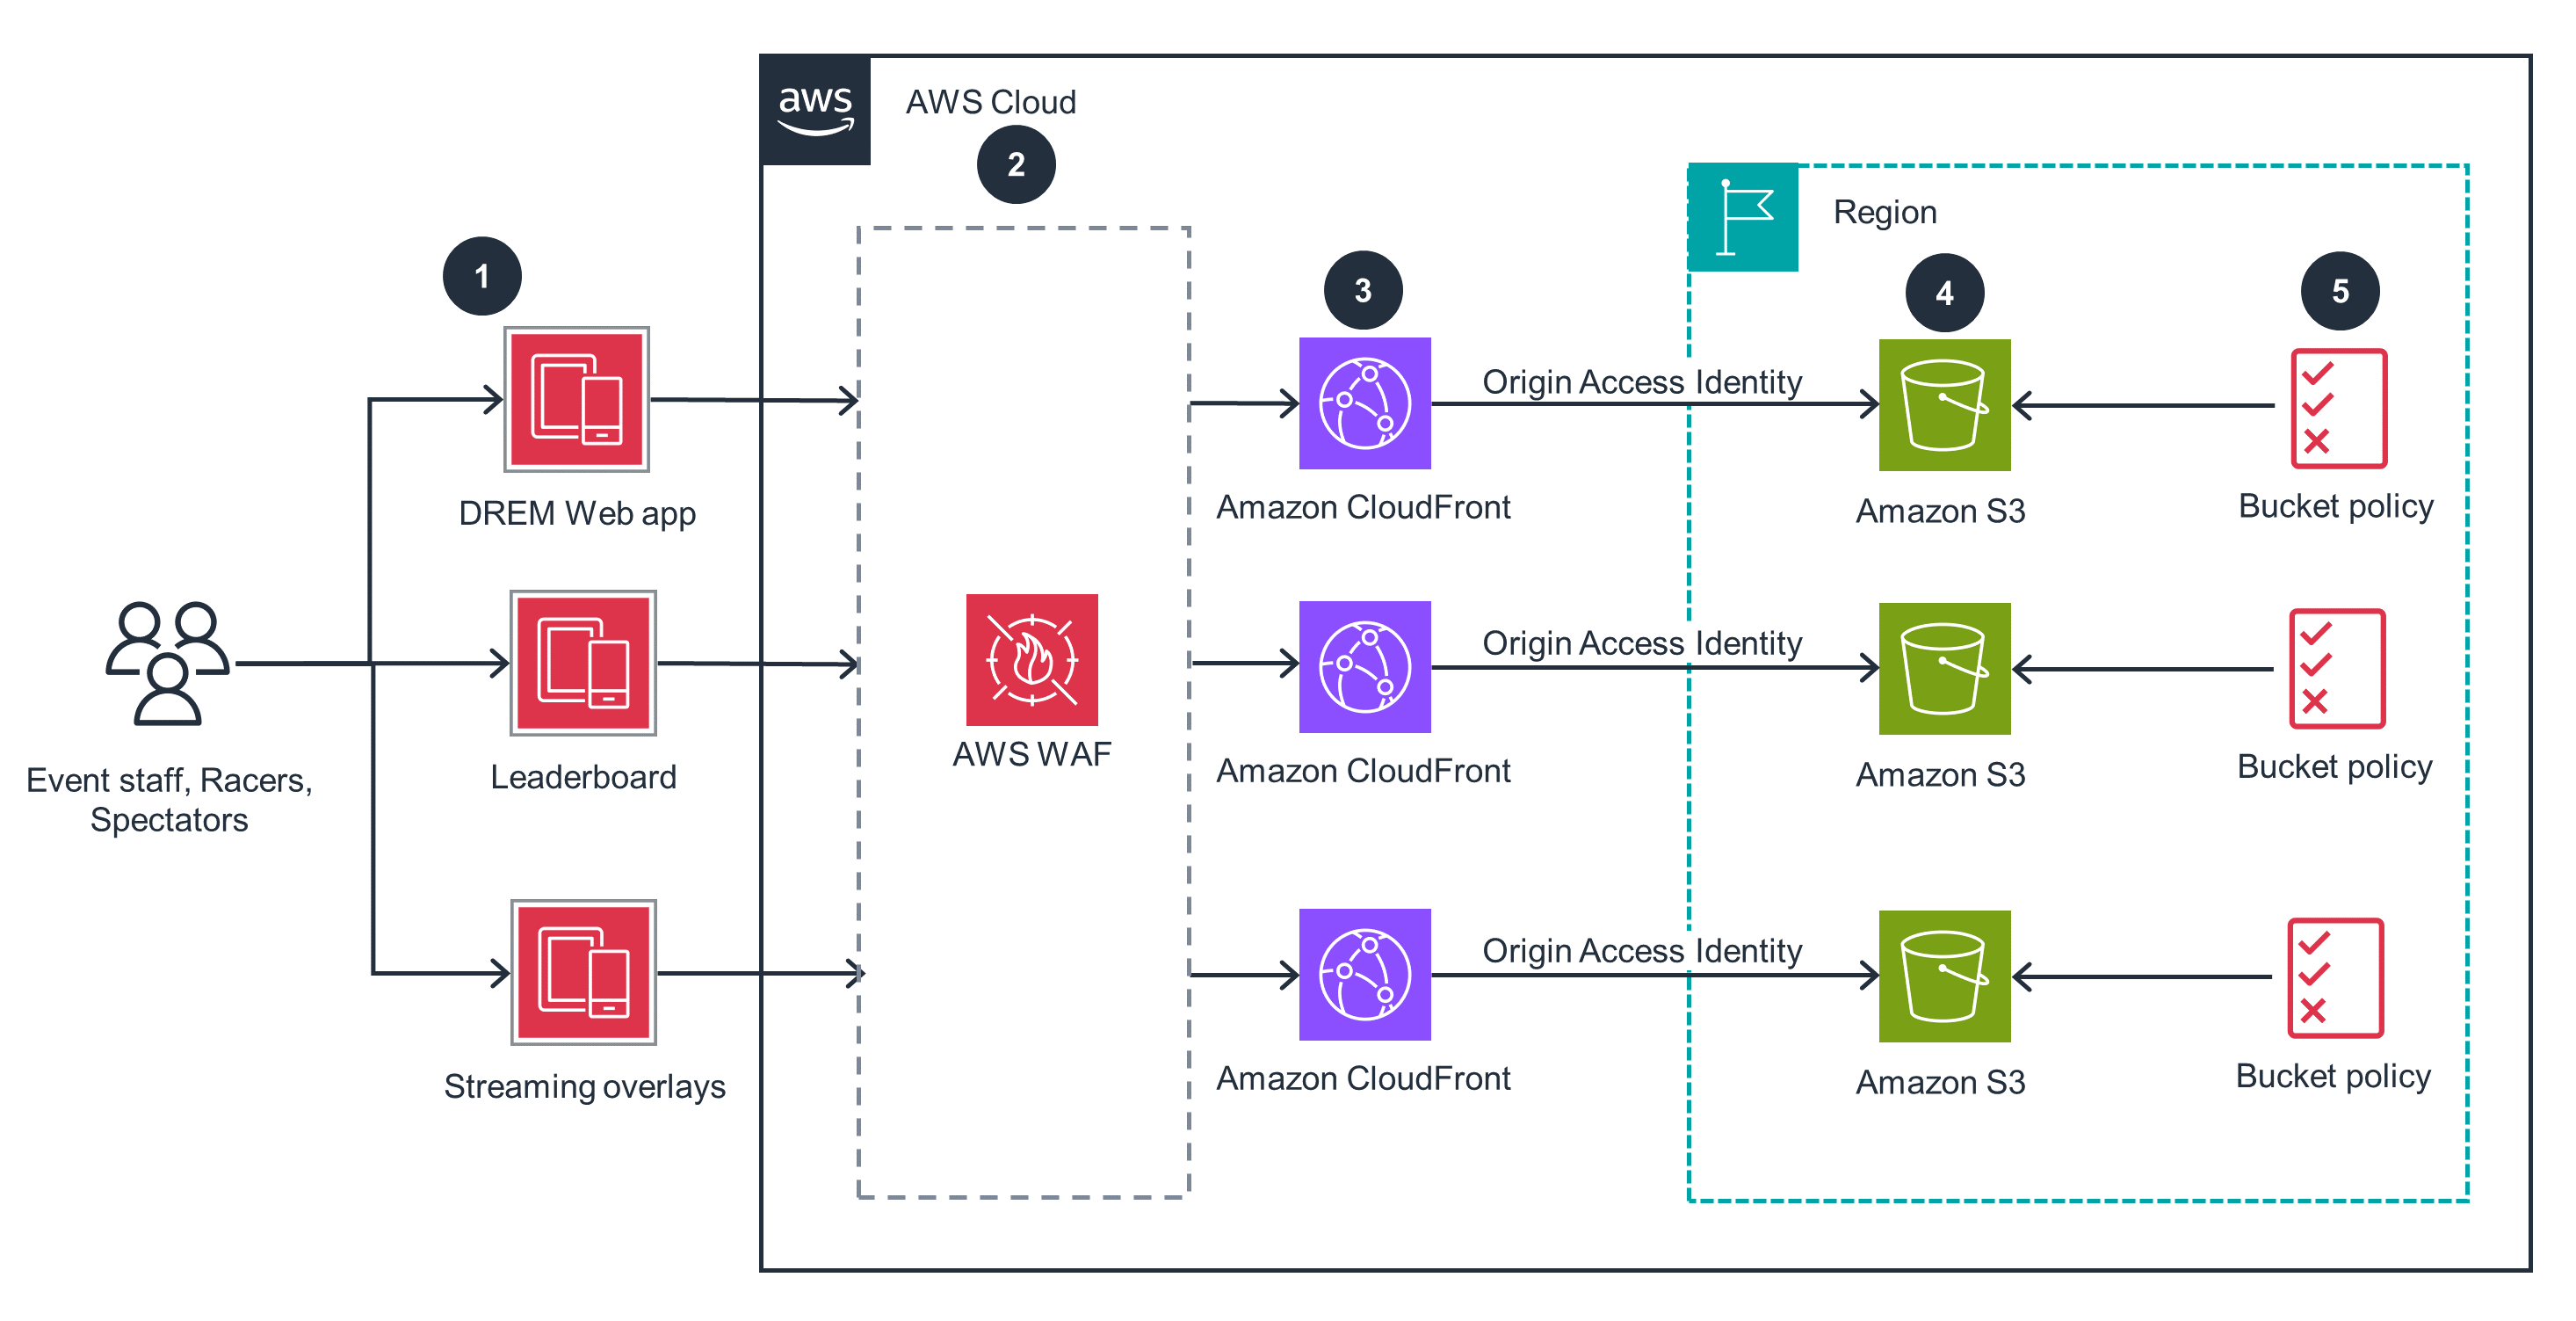Click the AWS logo icon

click(x=815, y=110)
